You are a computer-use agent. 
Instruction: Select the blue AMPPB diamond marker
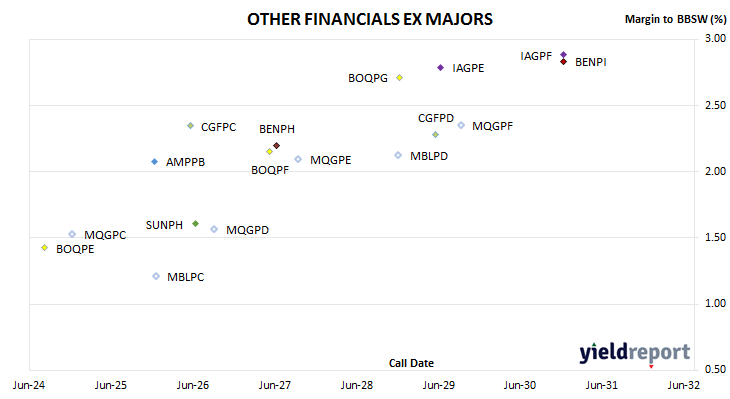155,162
